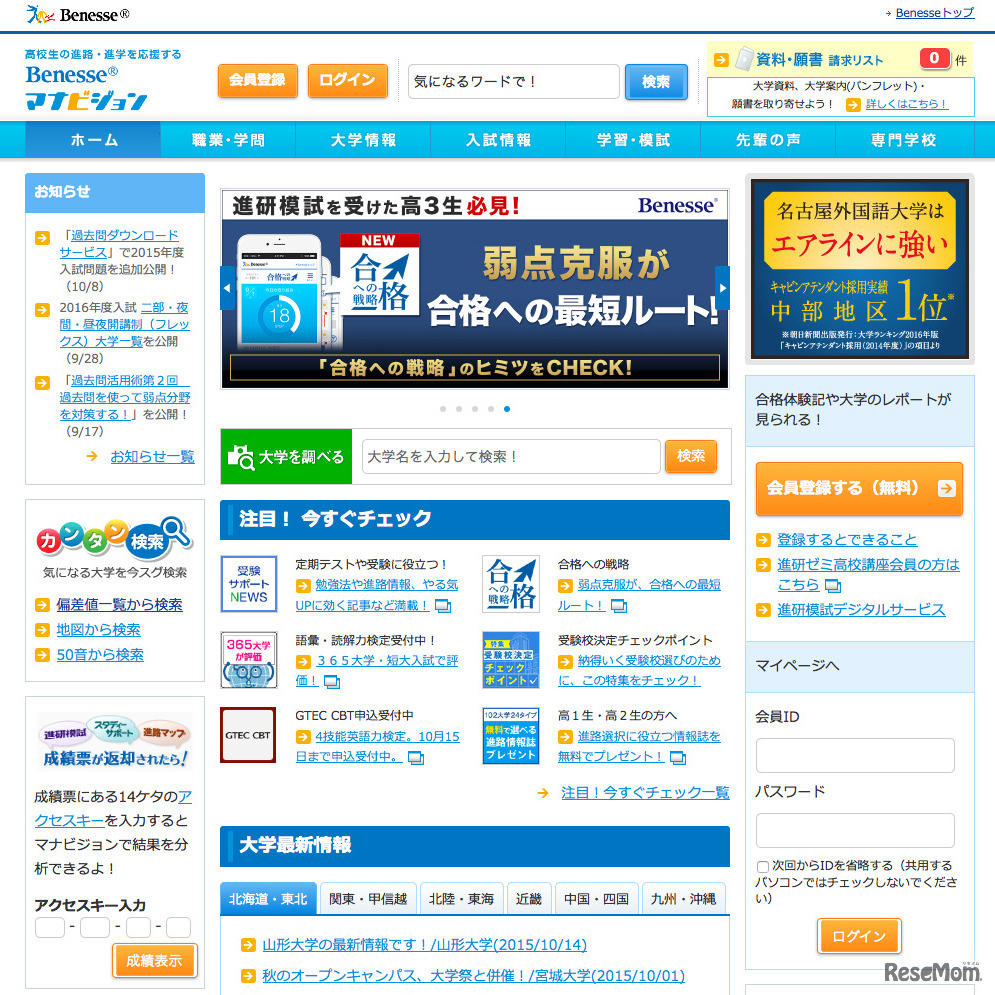
Task: Open 偏差値一覧から検索 link
Action: [119, 604]
